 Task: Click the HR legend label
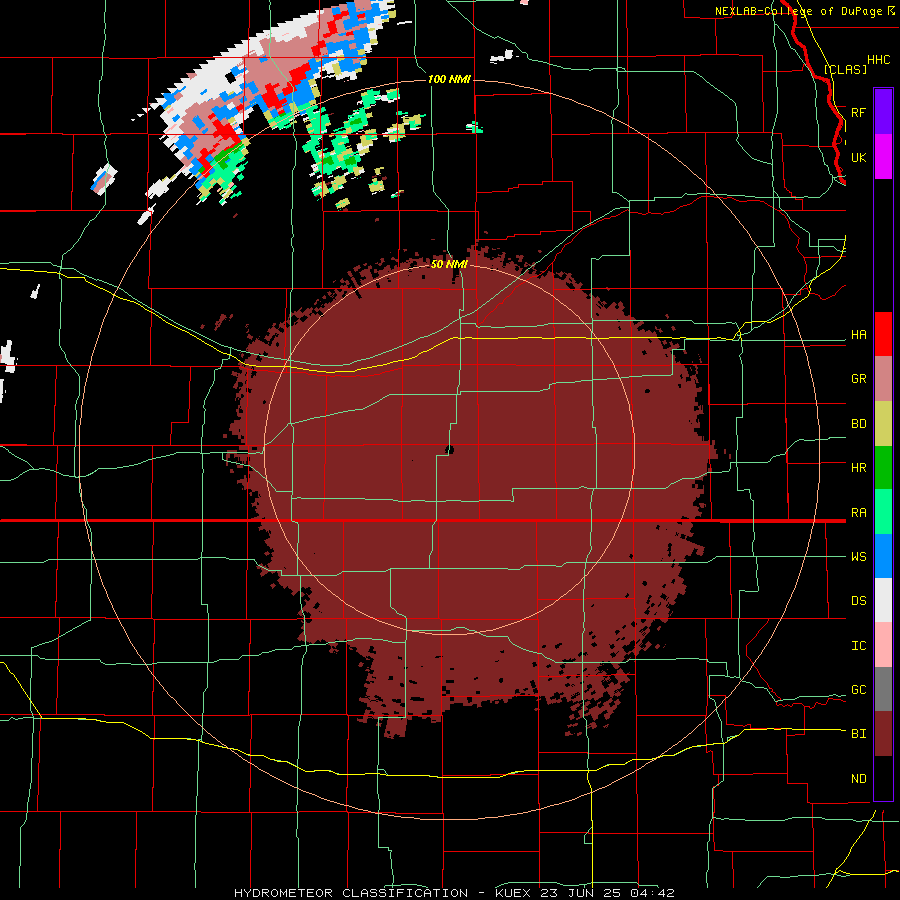(858, 468)
